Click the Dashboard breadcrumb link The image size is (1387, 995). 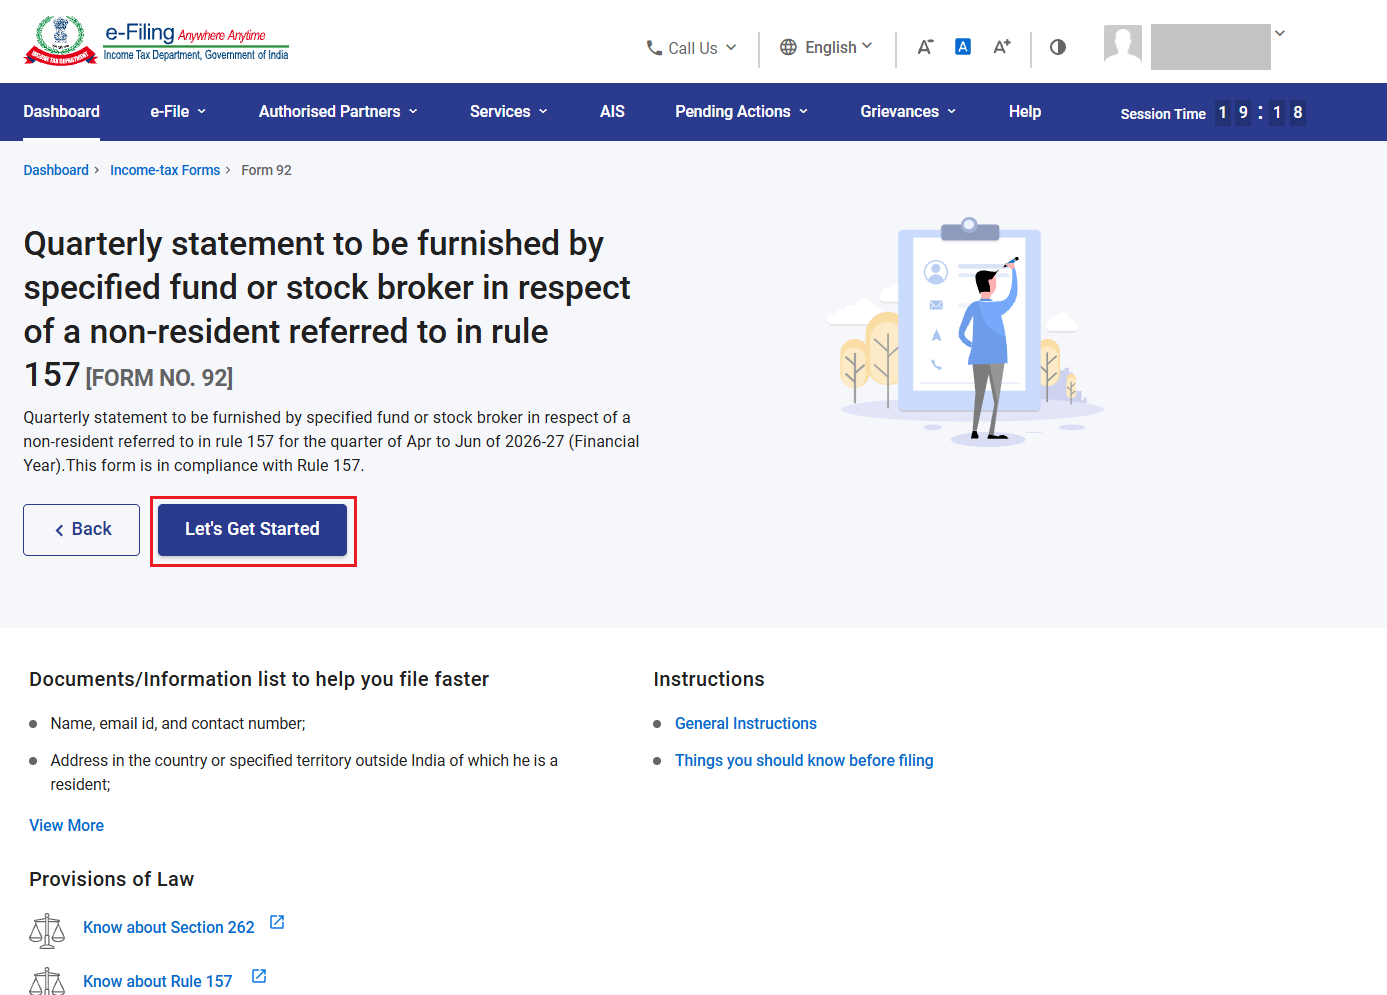click(56, 170)
